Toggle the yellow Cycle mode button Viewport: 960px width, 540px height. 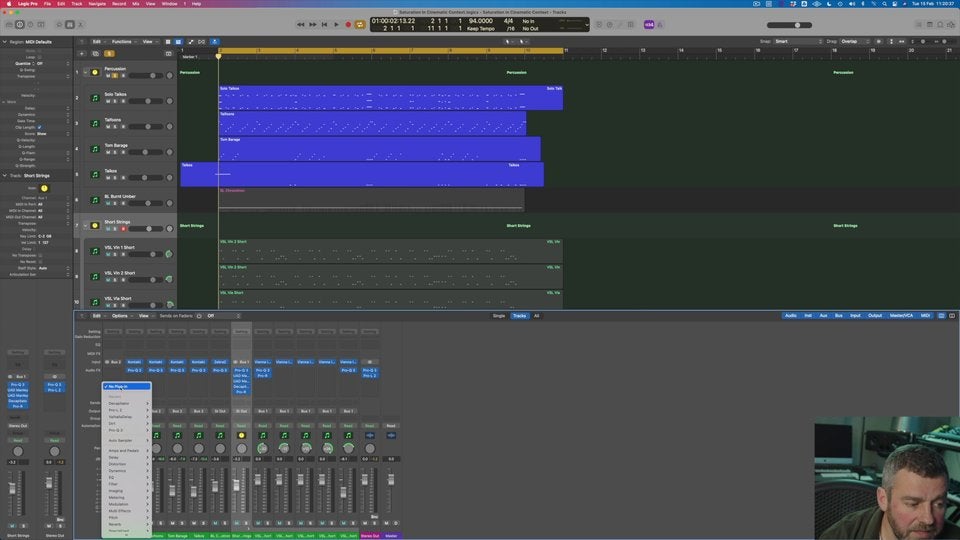pyautogui.click(x=360, y=24)
